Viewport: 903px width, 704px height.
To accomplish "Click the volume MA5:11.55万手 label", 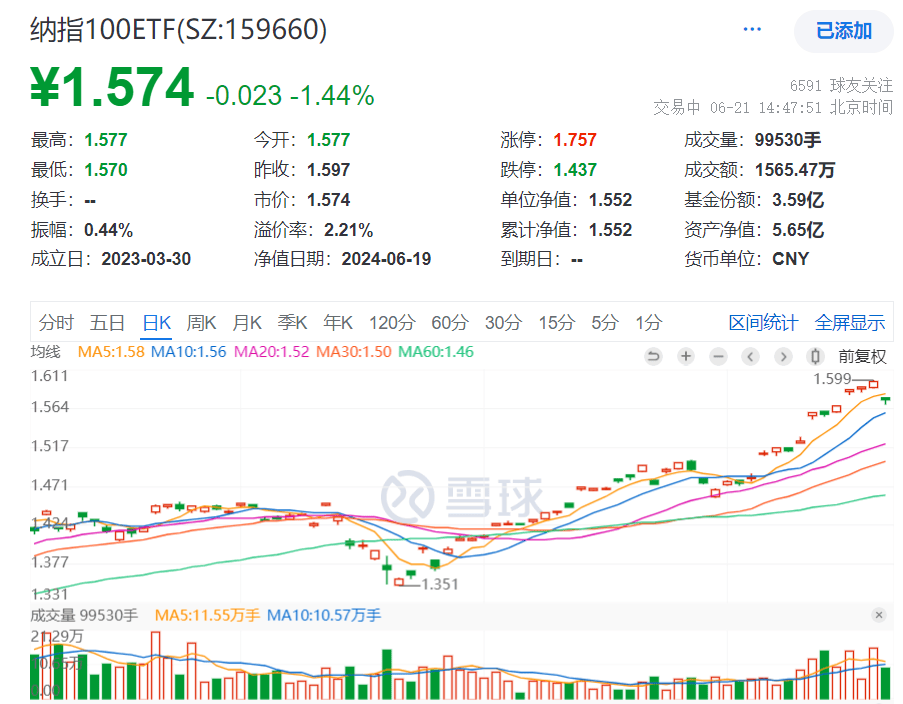I will pyautogui.click(x=207, y=615).
